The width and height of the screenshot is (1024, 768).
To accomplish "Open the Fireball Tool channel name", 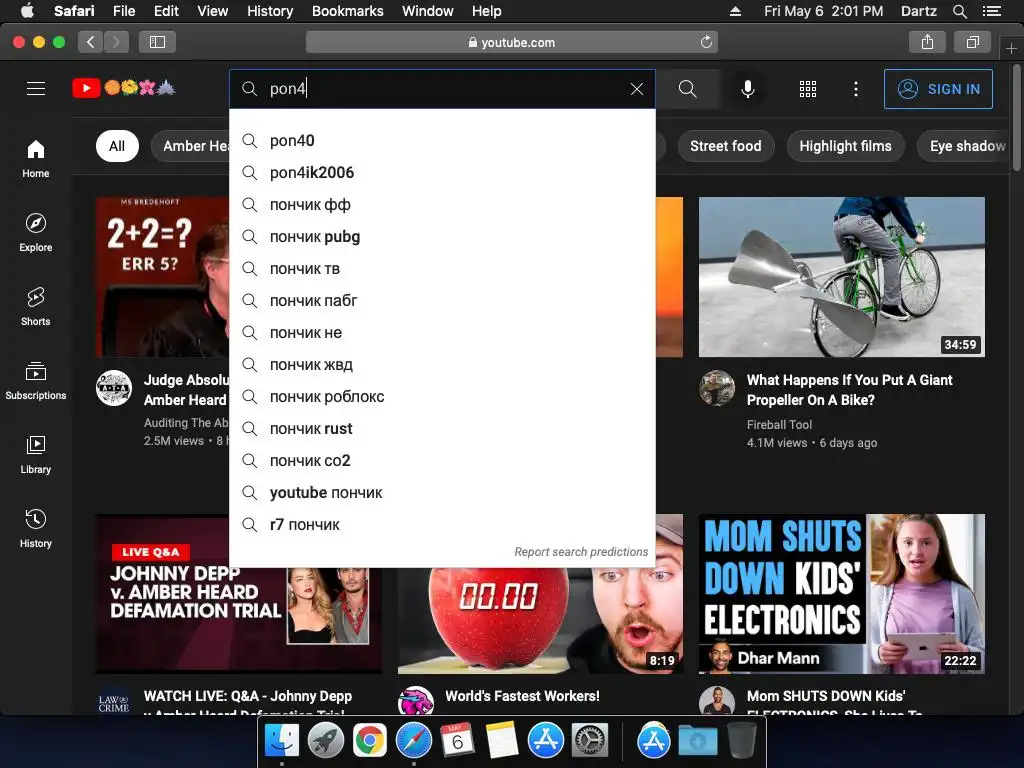I will pyautogui.click(x=779, y=424).
